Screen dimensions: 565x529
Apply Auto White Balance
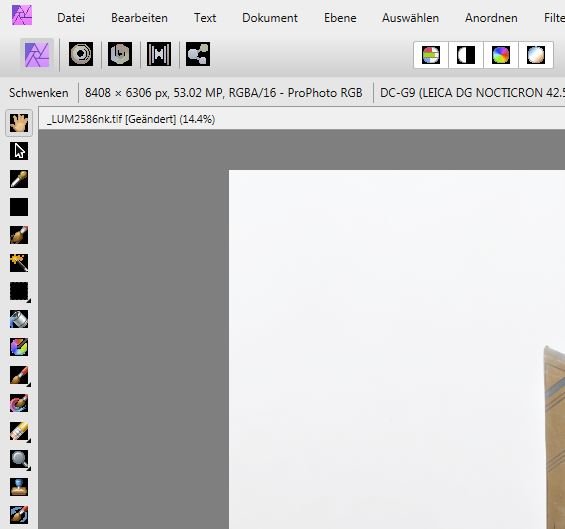pos(536,55)
